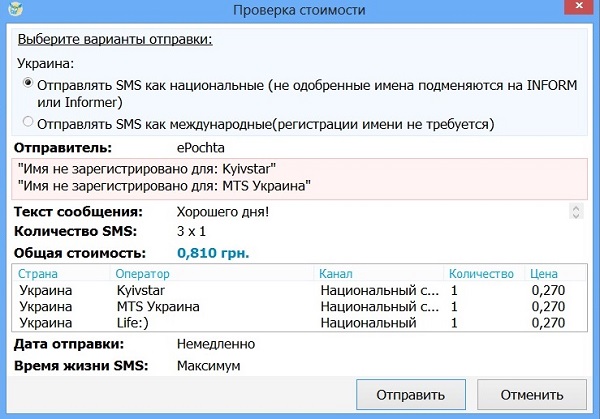
Task: Click the Оператор column header
Action: pyautogui.click(x=212, y=274)
